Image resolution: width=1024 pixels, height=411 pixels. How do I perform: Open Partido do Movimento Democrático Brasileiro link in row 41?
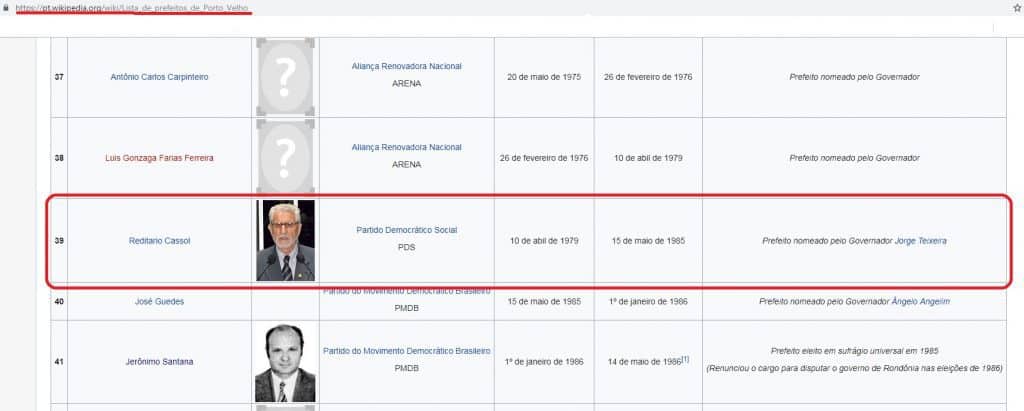click(x=406, y=352)
